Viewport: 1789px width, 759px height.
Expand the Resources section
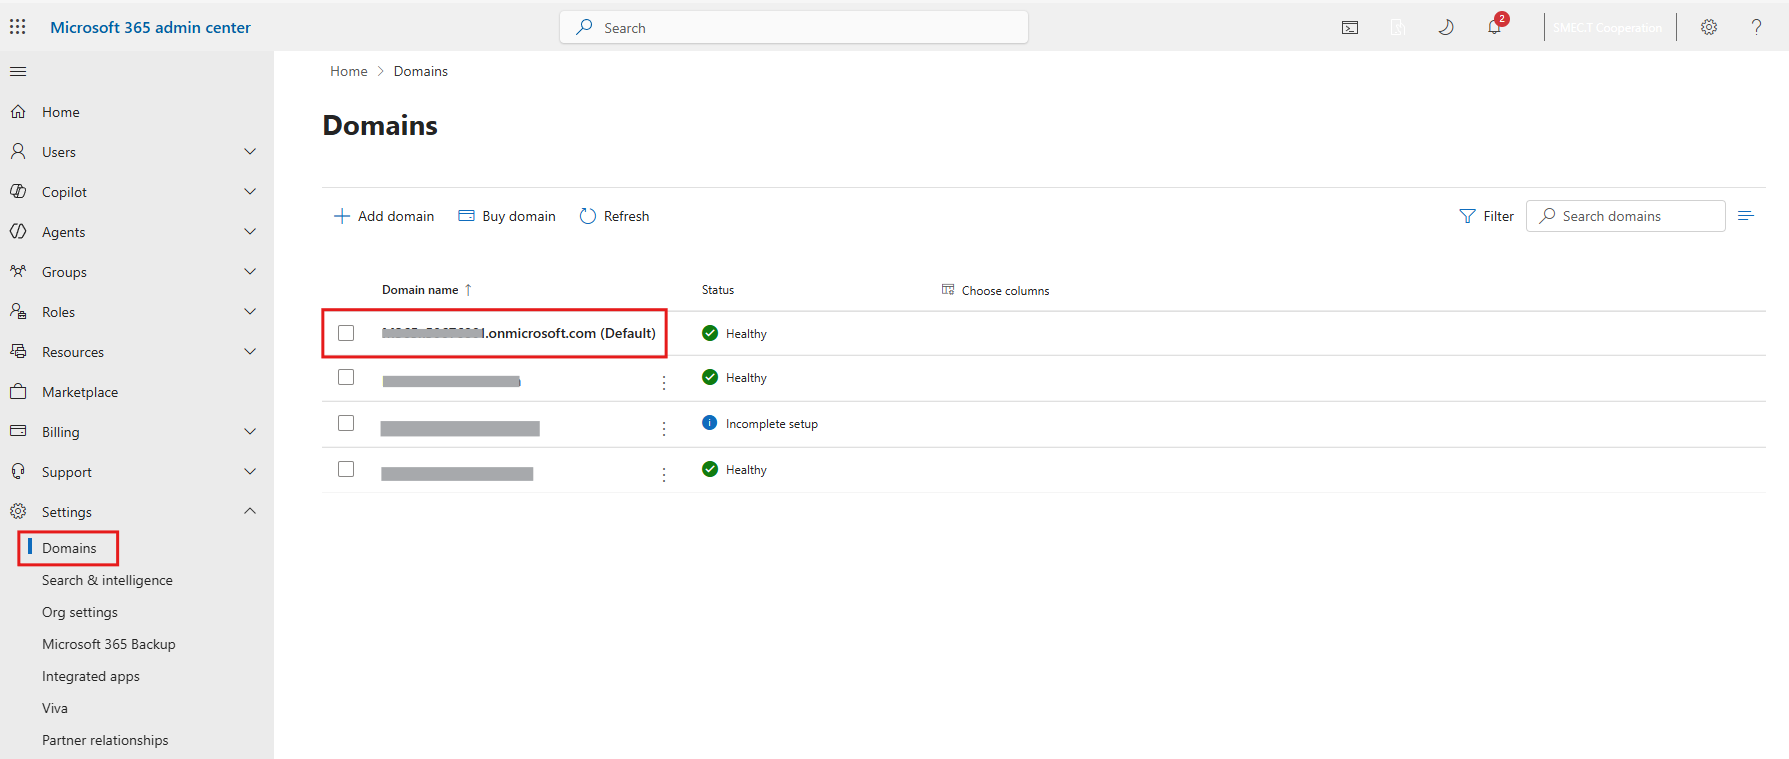tap(250, 352)
